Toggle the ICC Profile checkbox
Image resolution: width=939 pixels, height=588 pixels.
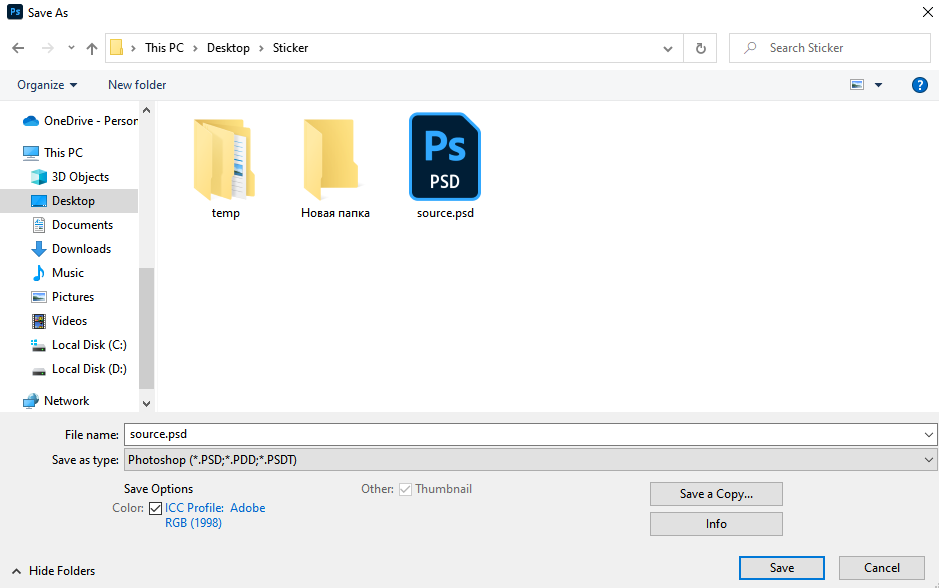tap(156, 508)
